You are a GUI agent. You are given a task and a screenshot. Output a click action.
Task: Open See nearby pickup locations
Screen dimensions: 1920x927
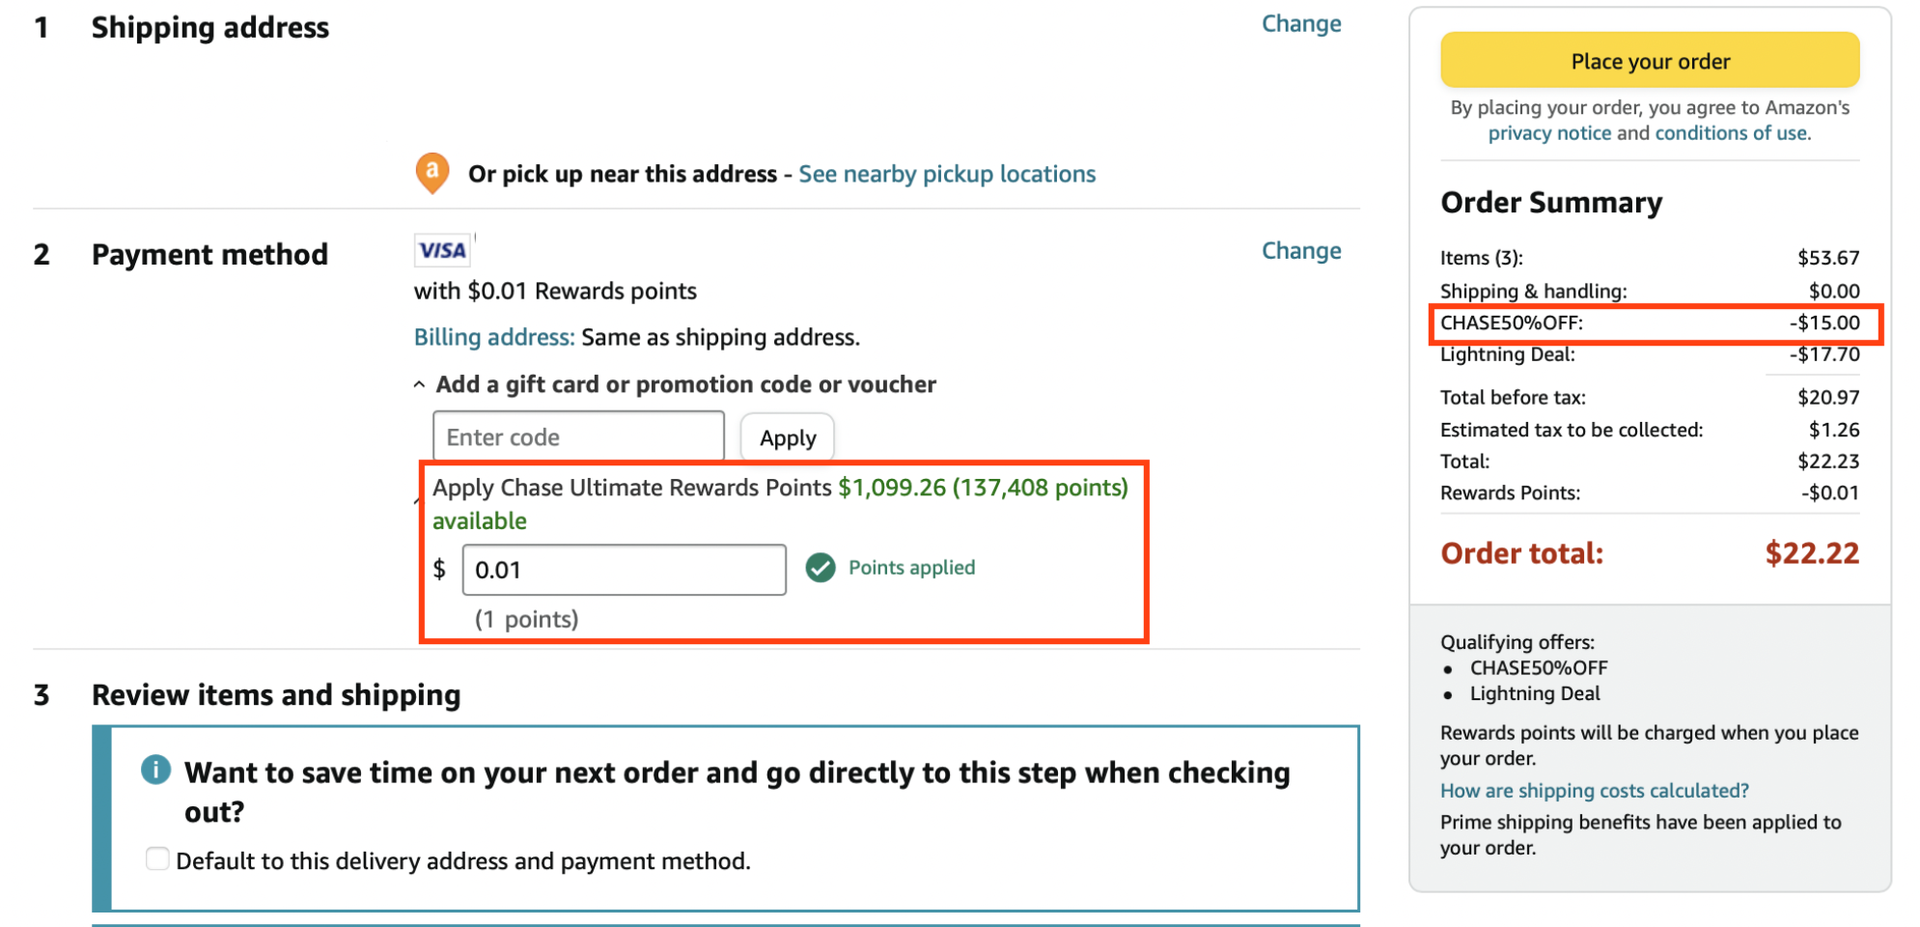946,173
